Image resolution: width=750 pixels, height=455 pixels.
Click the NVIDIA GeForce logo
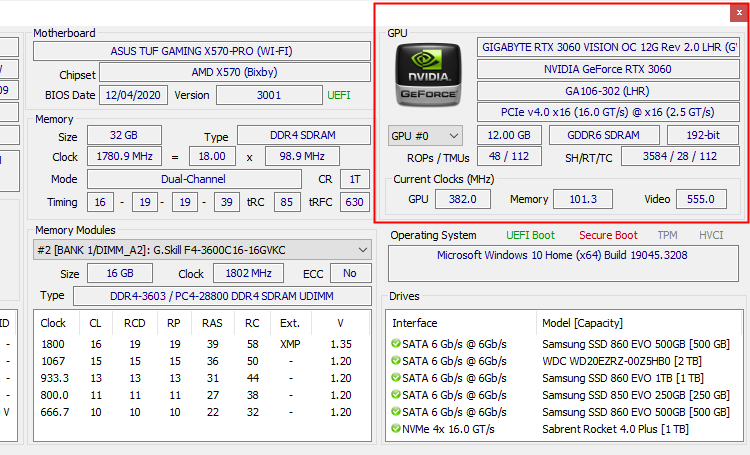pos(429,76)
